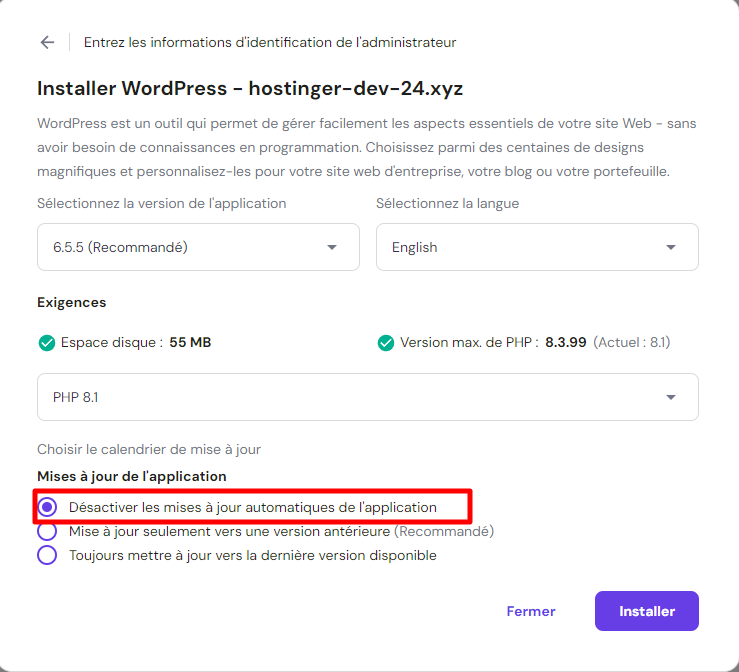Click the Installer WordPress dialog title
The width and height of the screenshot is (739, 672).
[x=250, y=88]
